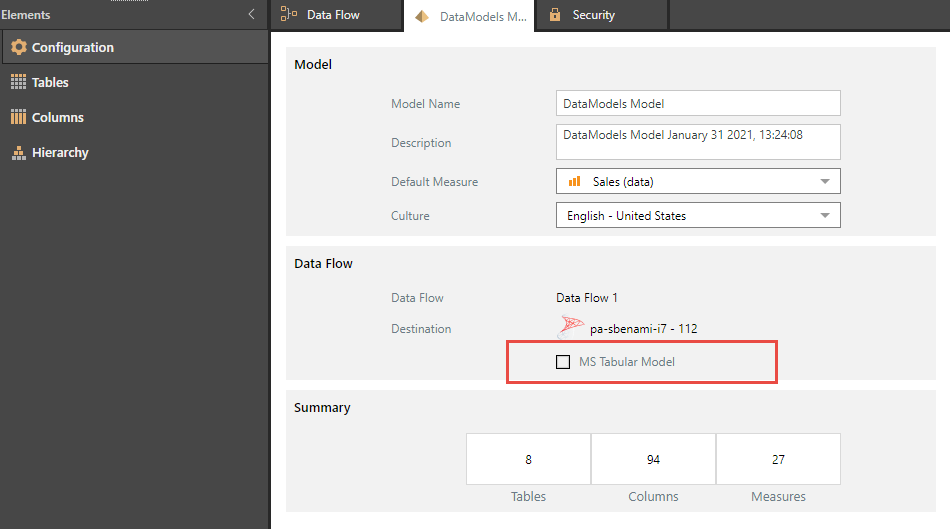Screen dimensions: 950x529
Task: Expand the Culture dropdown list
Action: point(824,215)
